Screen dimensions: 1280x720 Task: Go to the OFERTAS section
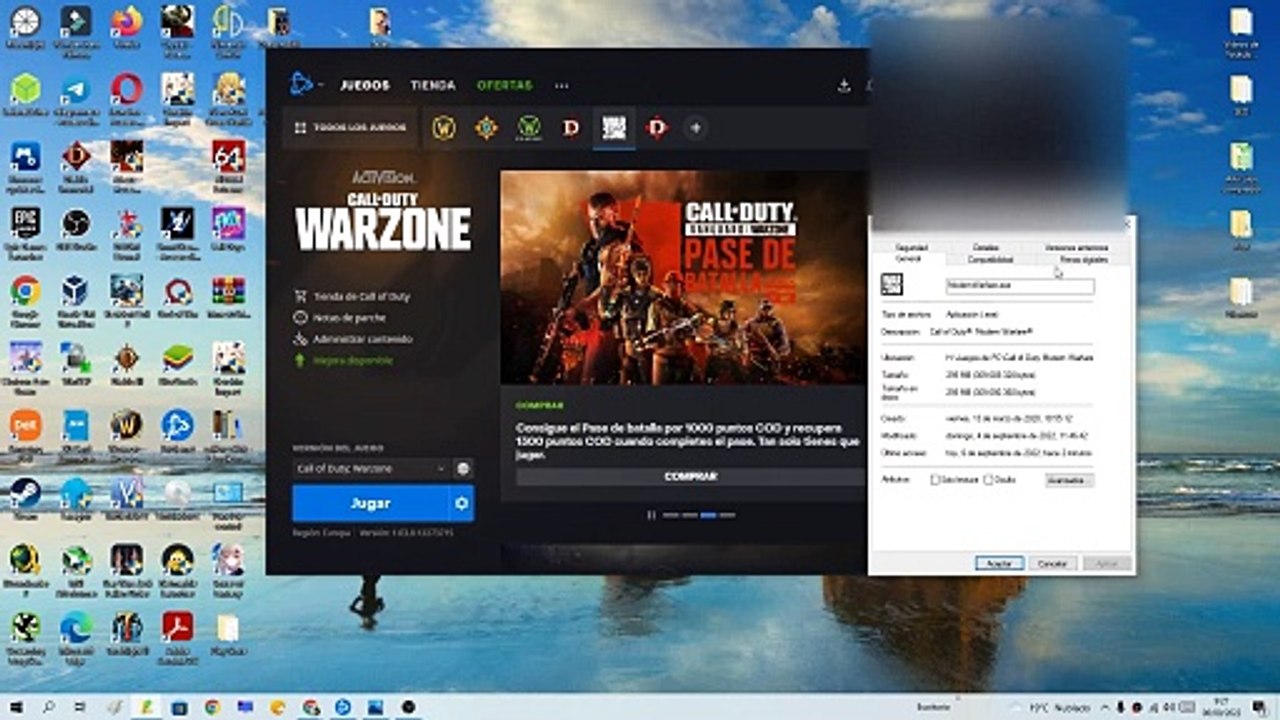coord(505,86)
